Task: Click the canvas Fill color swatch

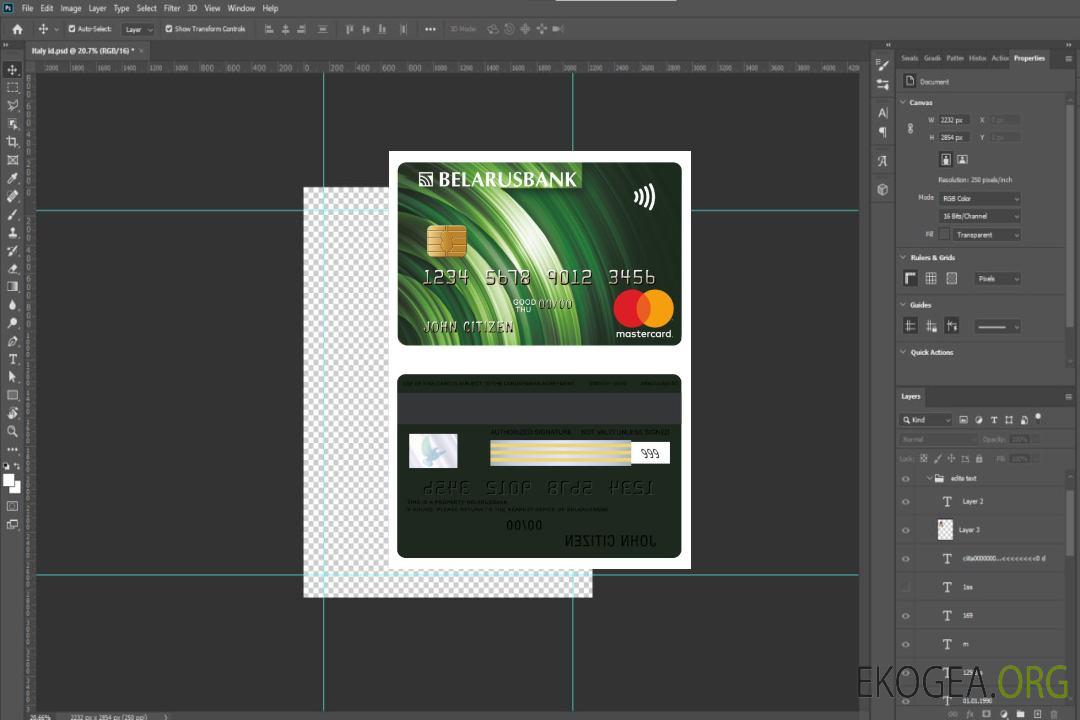Action: [944, 235]
